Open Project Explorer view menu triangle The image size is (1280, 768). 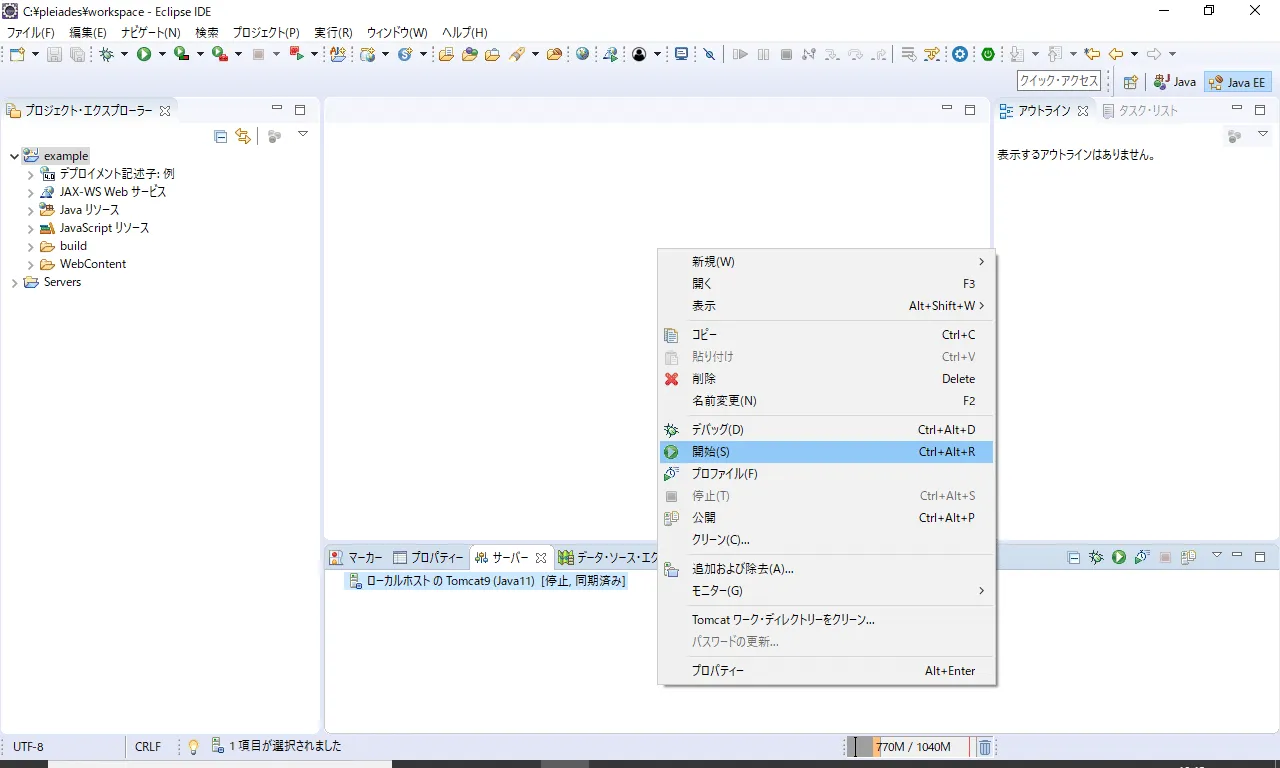click(303, 134)
